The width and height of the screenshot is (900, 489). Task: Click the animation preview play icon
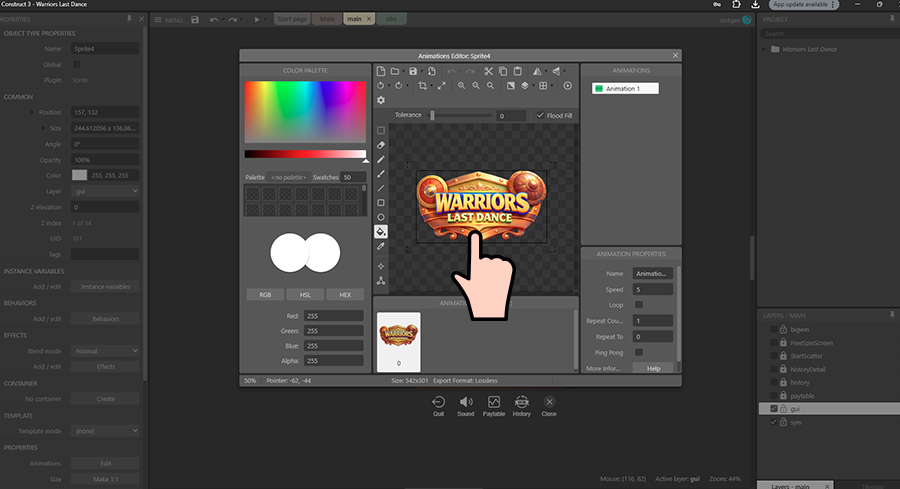pyautogui.click(x=568, y=86)
